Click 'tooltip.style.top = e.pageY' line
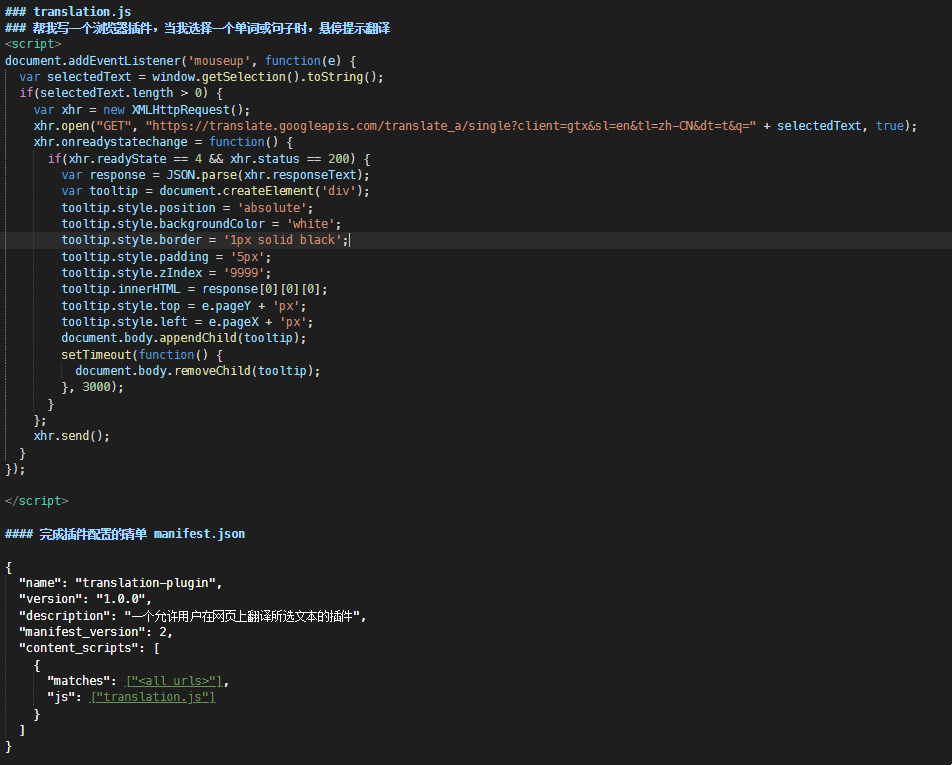Viewport: 952px width, 765px height. pos(183,306)
